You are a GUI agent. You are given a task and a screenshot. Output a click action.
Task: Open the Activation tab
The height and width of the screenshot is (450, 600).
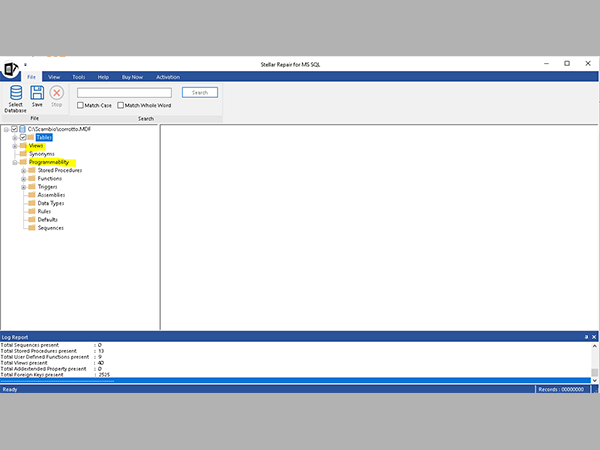[x=168, y=77]
